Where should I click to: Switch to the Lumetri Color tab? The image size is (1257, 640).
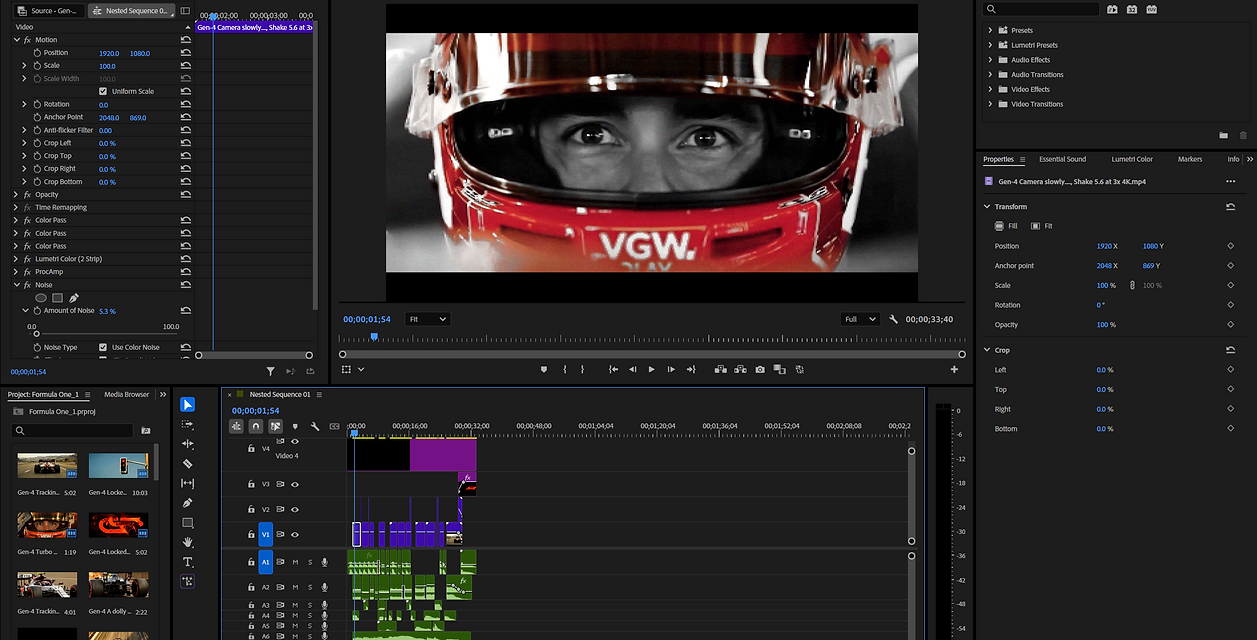[1132, 159]
